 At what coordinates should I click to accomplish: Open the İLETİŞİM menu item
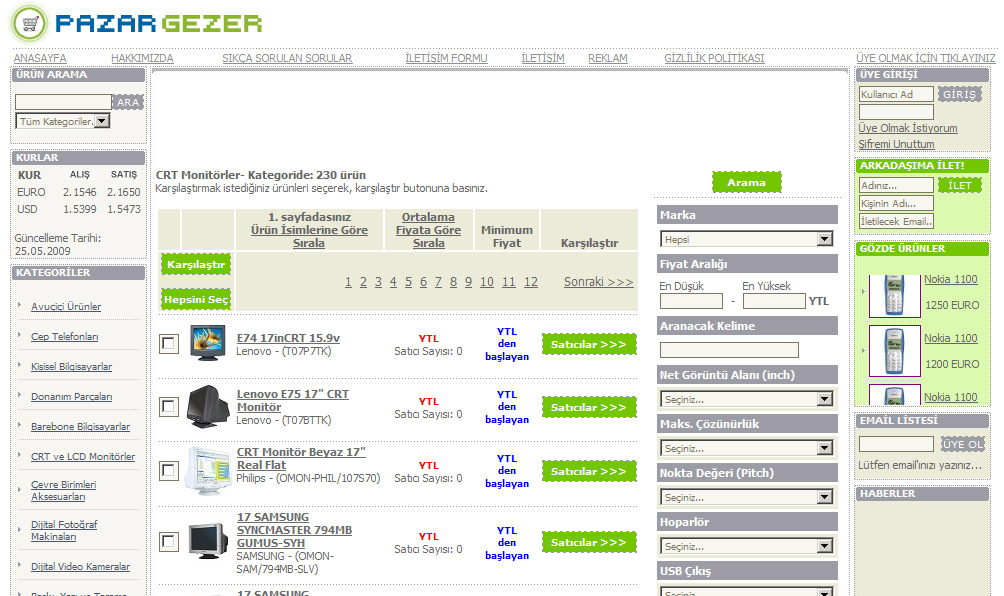point(543,58)
